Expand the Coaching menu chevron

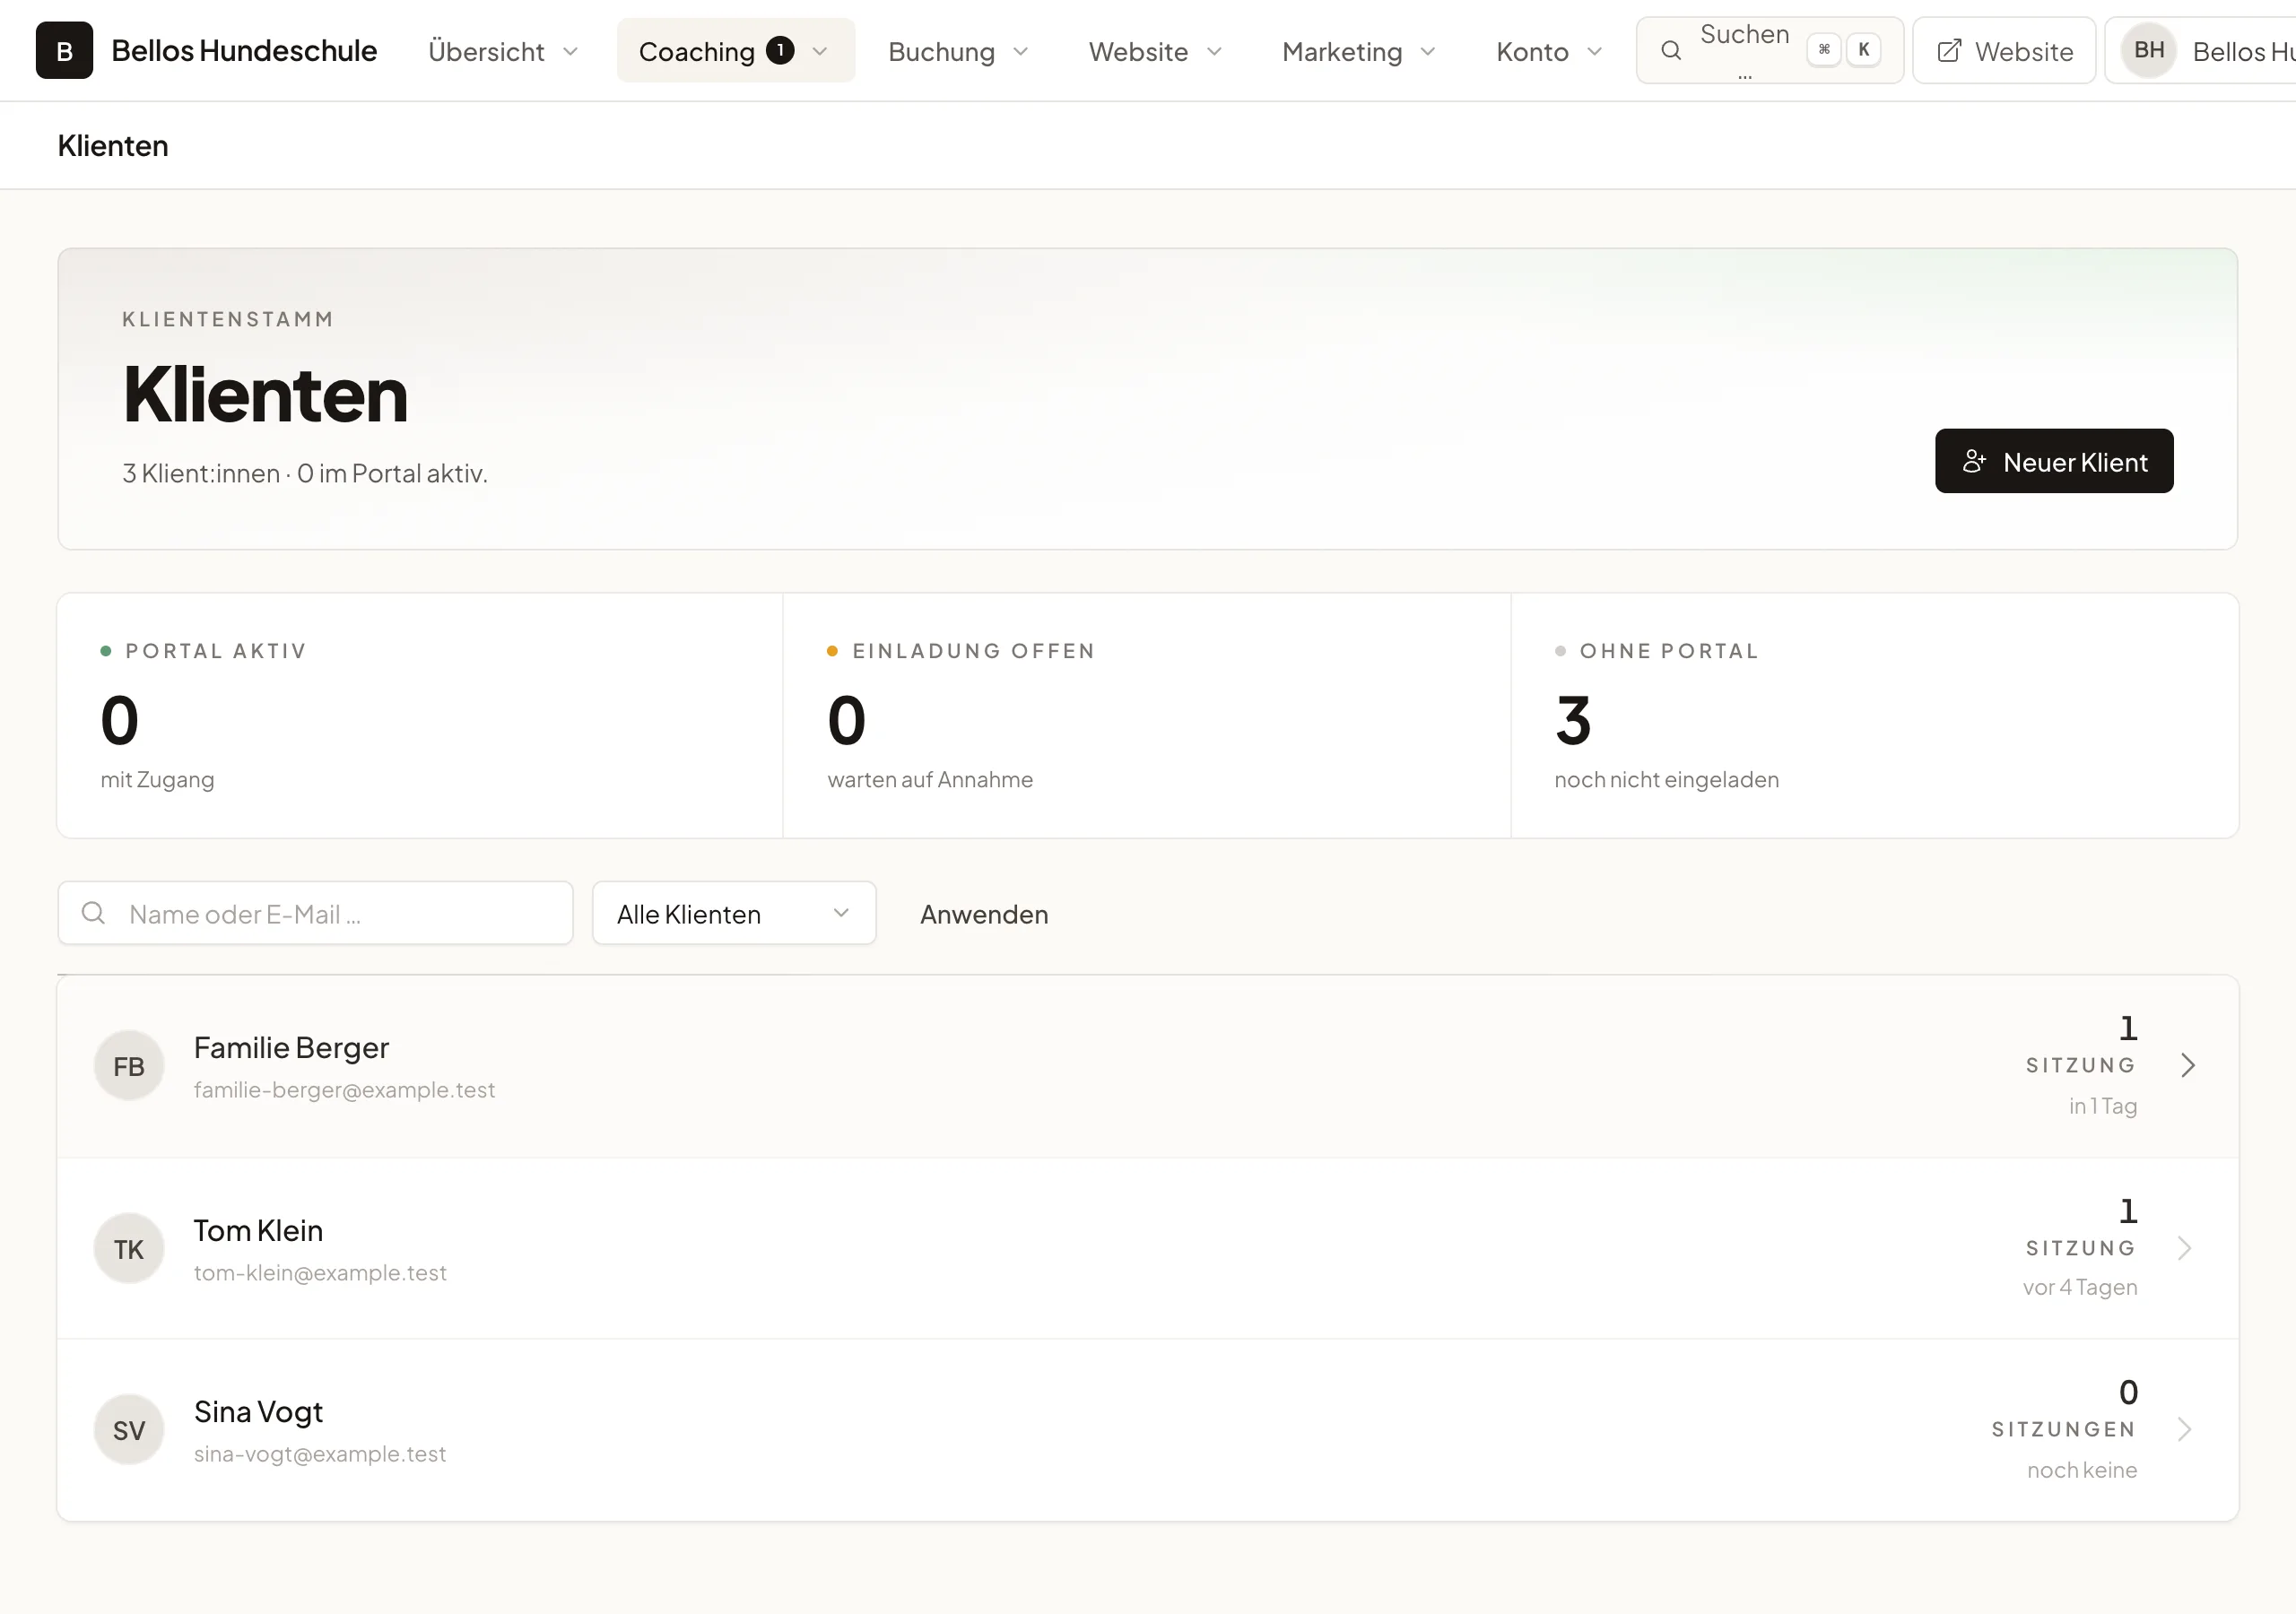pyautogui.click(x=820, y=51)
